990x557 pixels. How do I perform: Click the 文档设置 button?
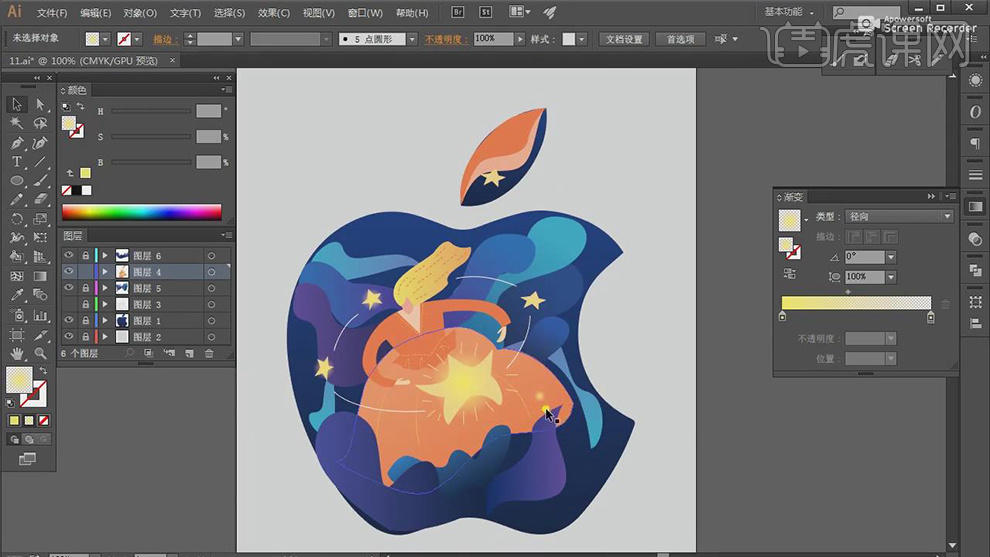coord(624,39)
